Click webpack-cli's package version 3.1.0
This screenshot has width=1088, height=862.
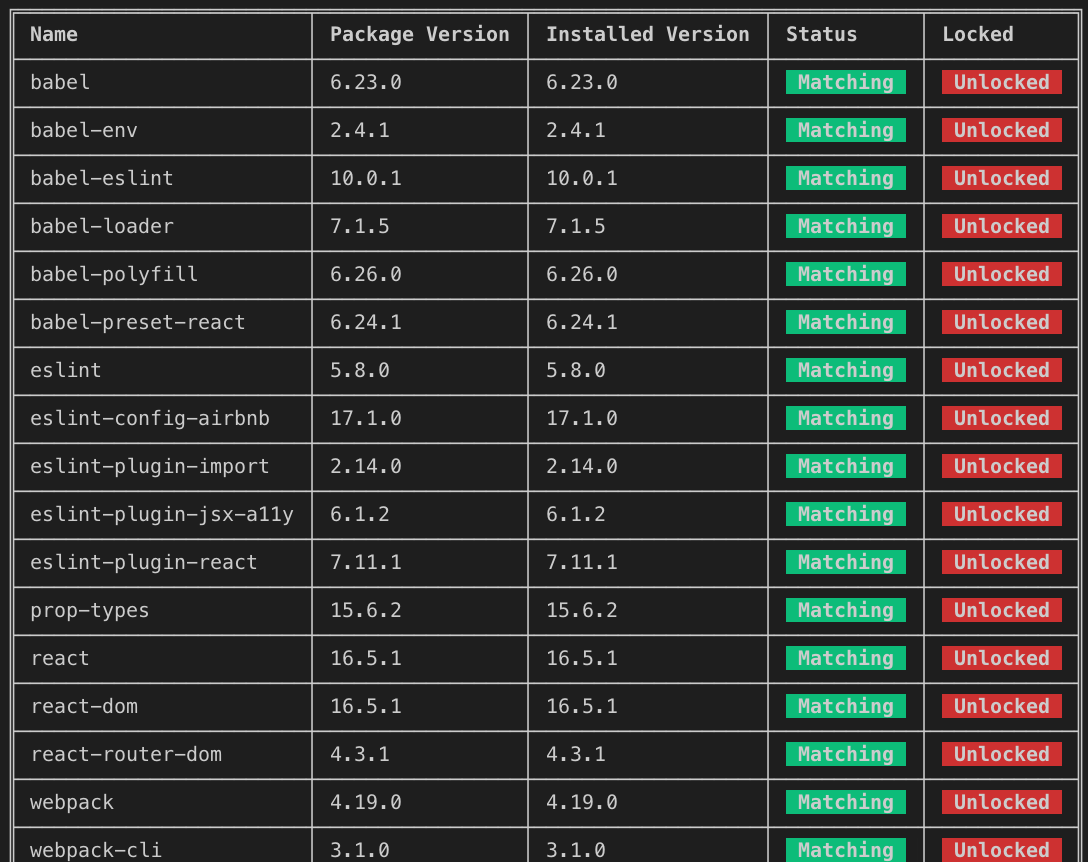click(x=359, y=850)
